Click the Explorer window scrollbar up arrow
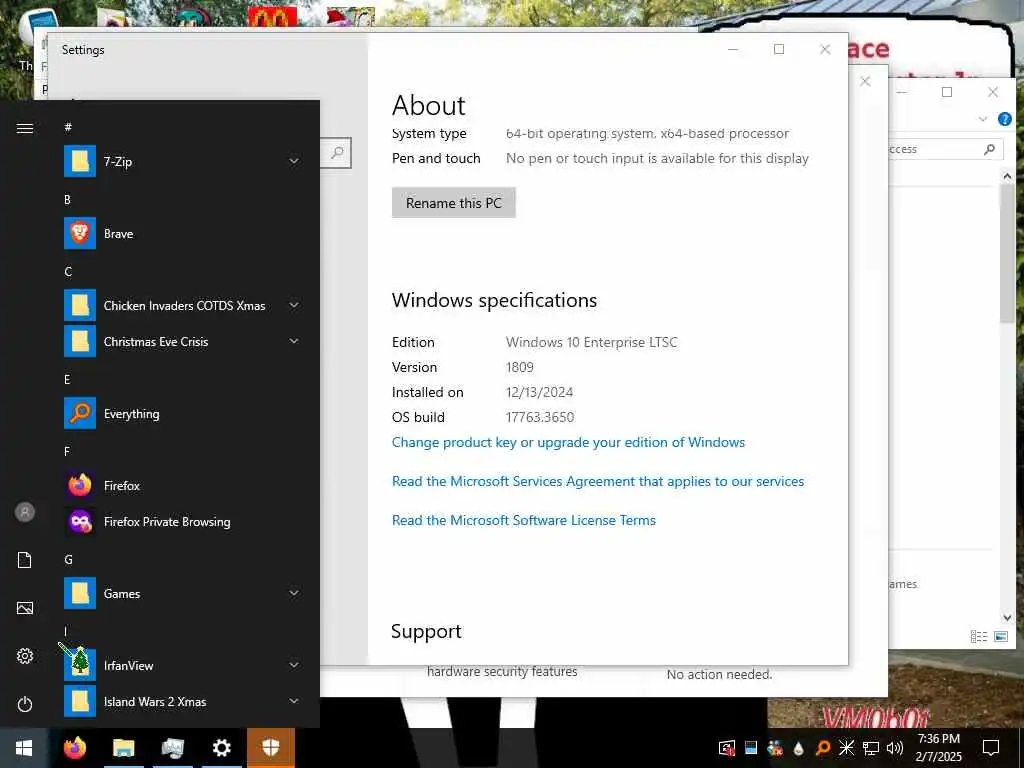1024x768 pixels. (x=1007, y=176)
